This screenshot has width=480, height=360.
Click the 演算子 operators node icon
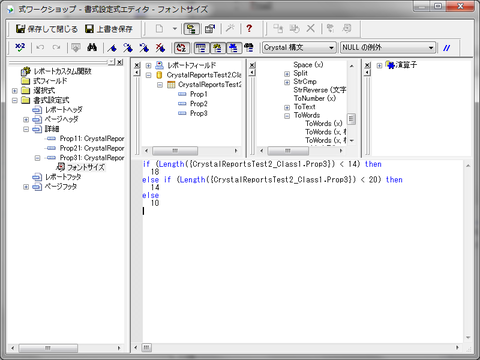390,65
